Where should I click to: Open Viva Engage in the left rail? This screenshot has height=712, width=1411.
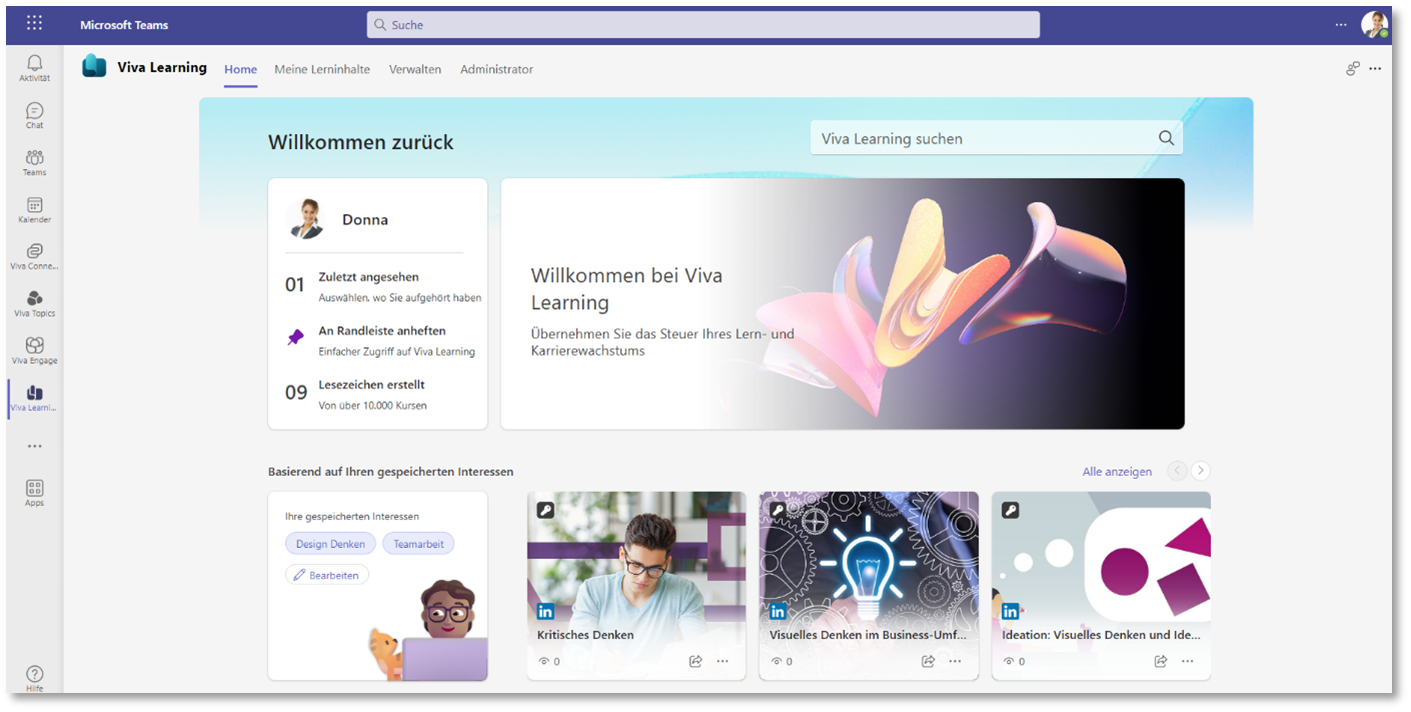click(x=35, y=350)
